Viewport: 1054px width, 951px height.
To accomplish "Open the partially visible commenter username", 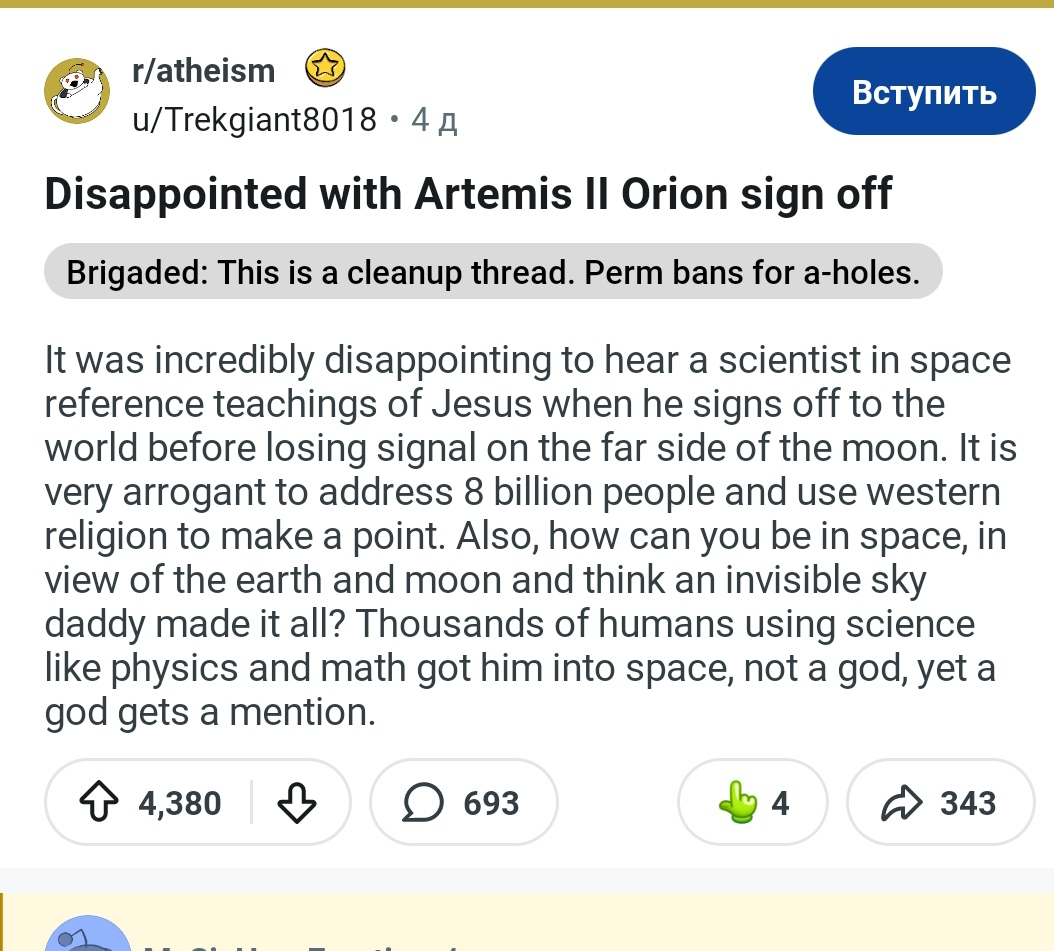I will tap(302, 946).
